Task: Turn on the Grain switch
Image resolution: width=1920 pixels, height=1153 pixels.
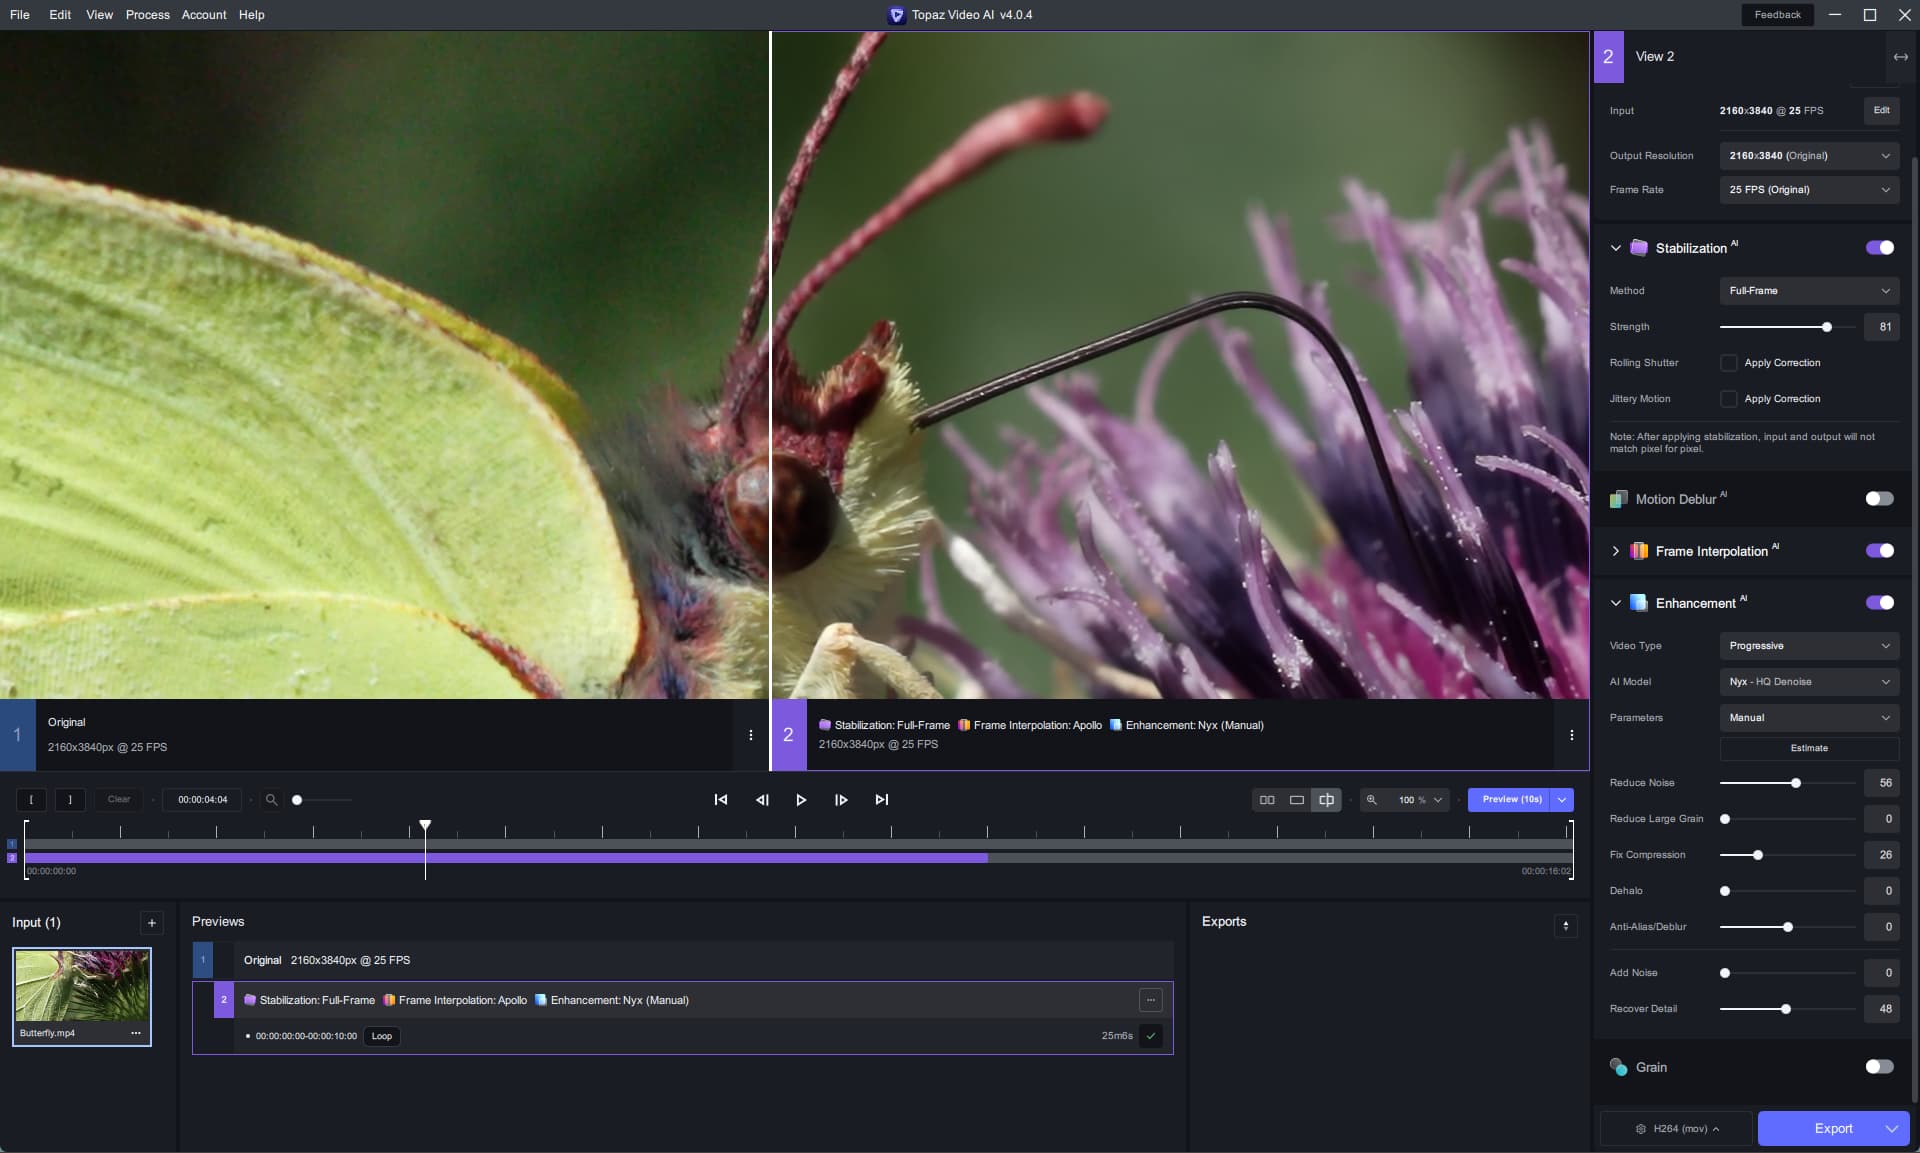Action: pyautogui.click(x=1879, y=1067)
